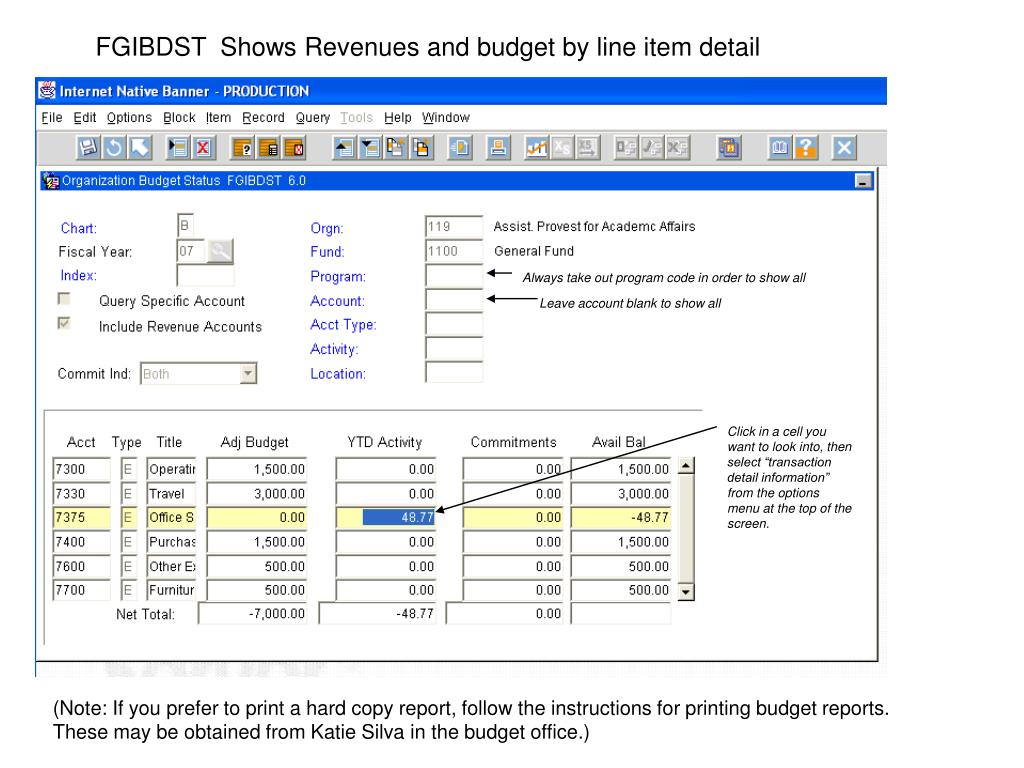The width and height of the screenshot is (1024, 768).
Task: Click the page-with-arrow icon left of Print
Action: tap(460, 148)
